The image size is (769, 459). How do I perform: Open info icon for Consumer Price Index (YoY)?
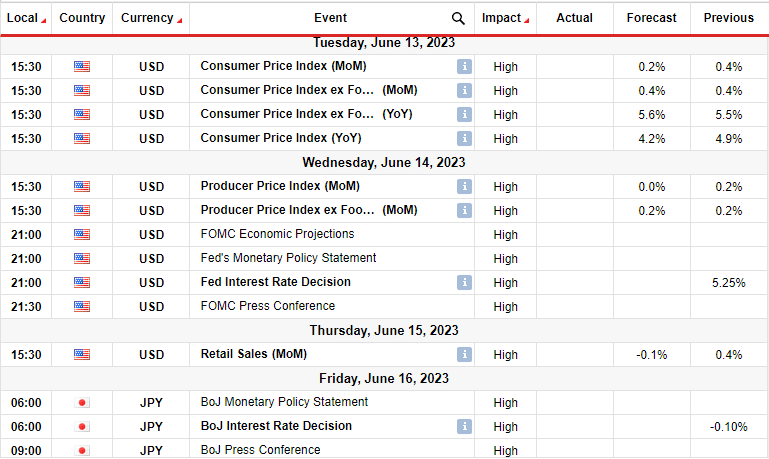[x=464, y=138]
